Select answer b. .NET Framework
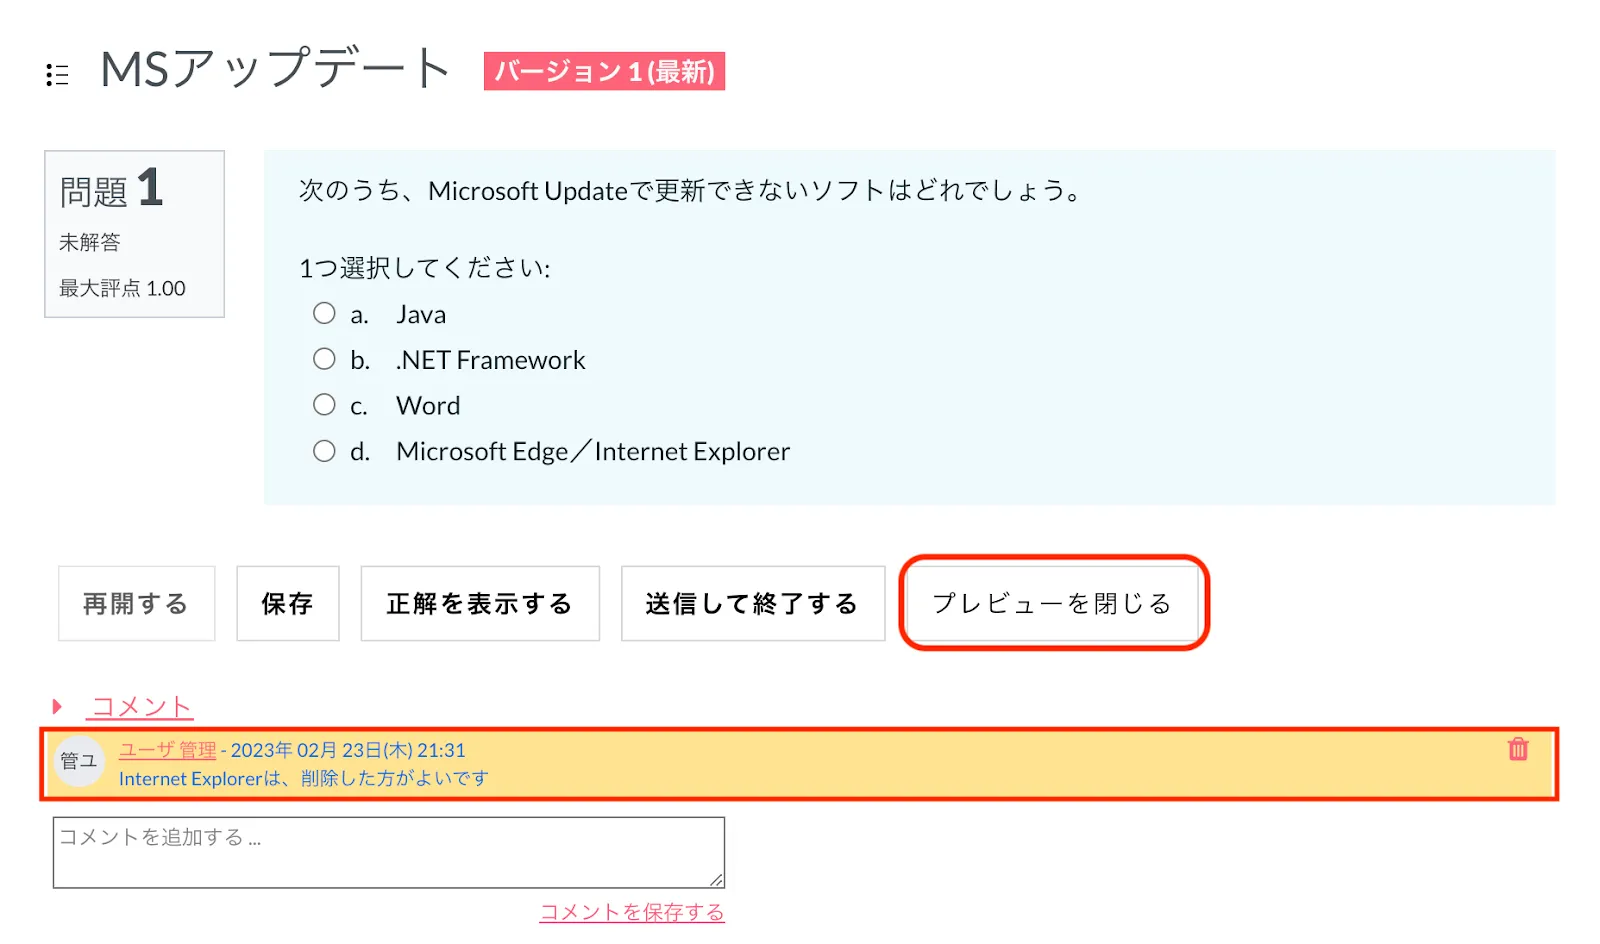This screenshot has width=1600, height=944. click(324, 359)
